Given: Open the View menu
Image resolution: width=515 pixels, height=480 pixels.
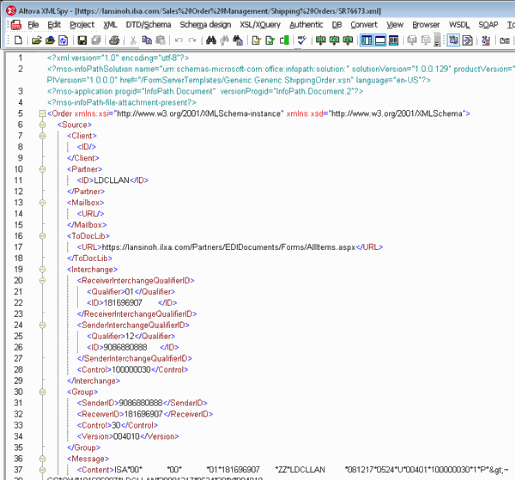Looking at the screenshot, I should 395,25.
